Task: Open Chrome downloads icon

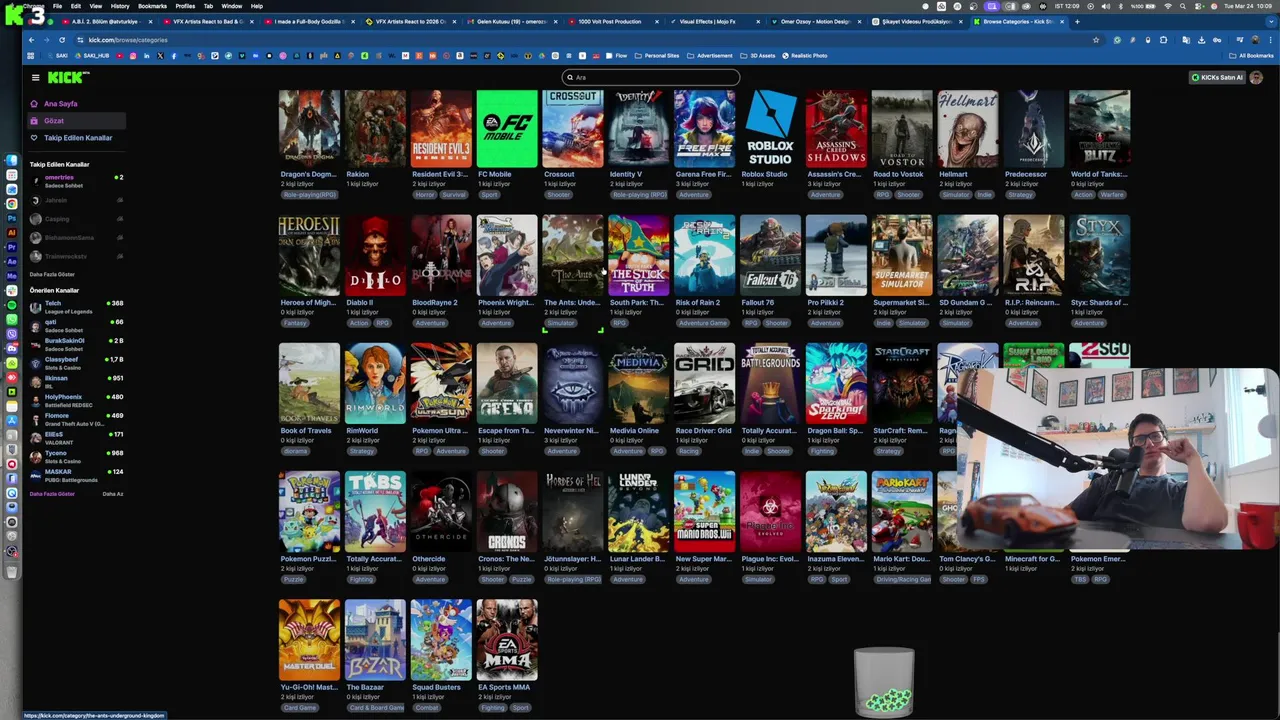Action: click(x=1201, y=40)
